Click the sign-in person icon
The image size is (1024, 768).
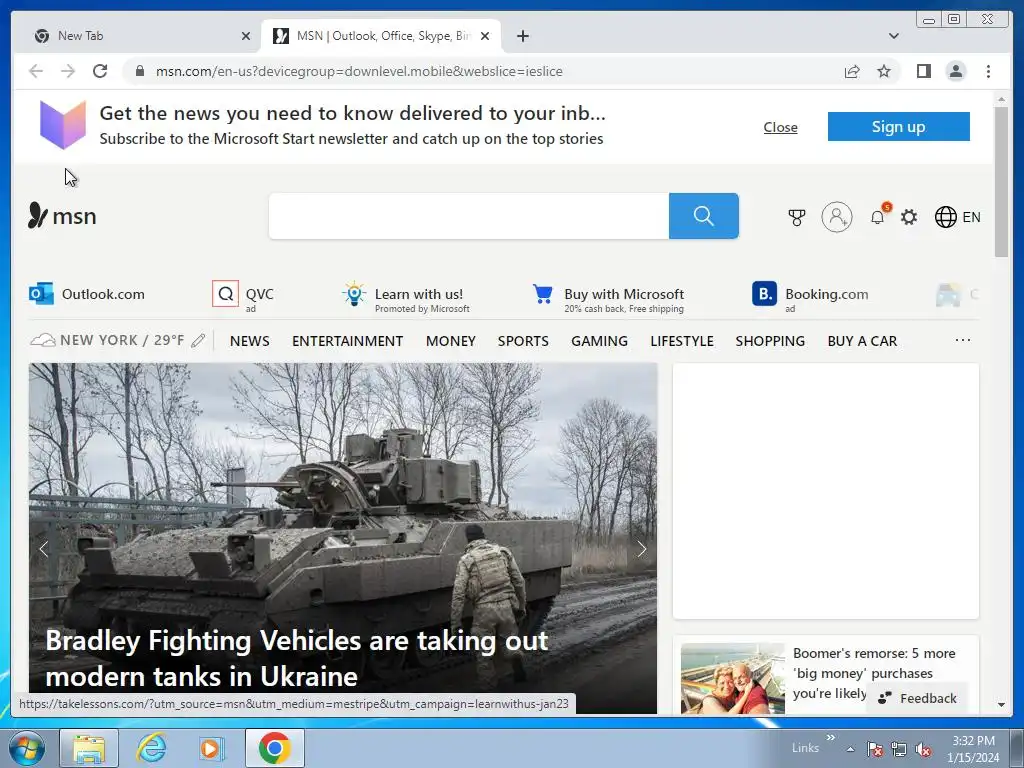click(x=837, y=217)
